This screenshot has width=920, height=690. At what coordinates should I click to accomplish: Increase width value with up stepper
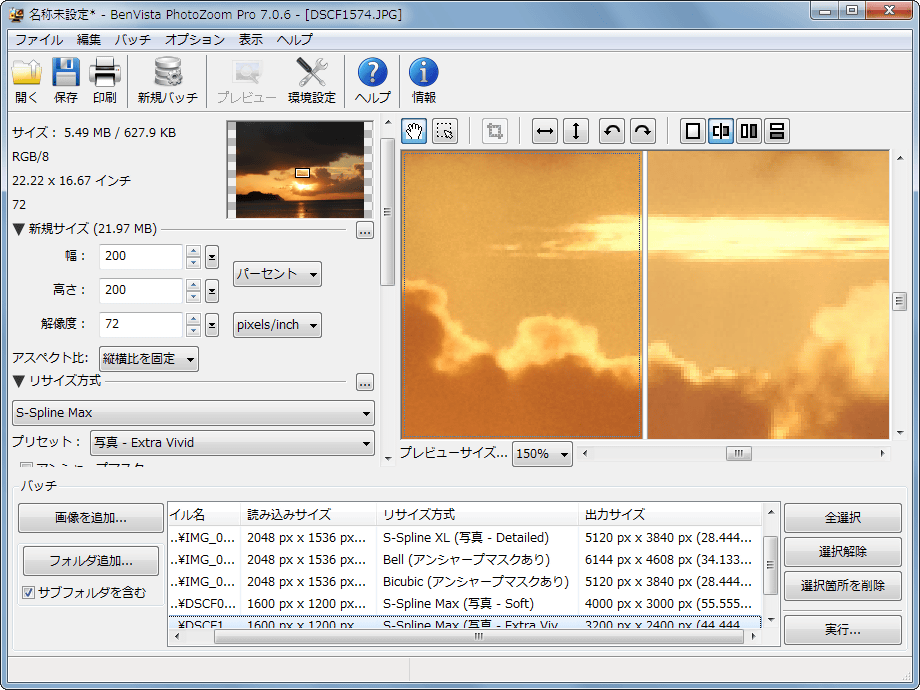click(x=194, y=251)
